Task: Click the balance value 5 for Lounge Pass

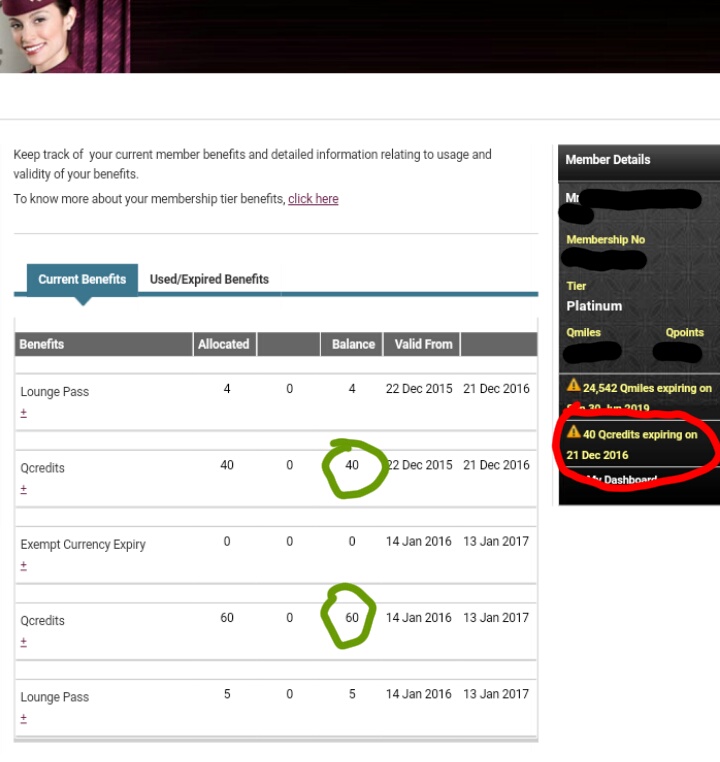Action: point(352,694)
